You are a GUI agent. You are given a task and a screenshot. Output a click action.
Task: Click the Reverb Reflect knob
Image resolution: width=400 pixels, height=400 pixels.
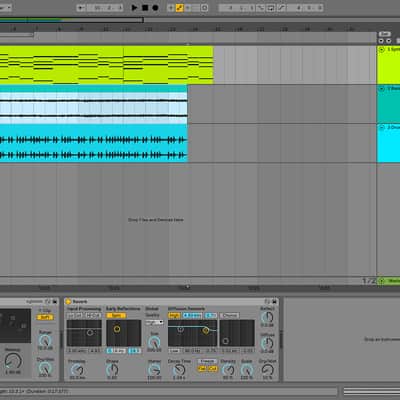point(267,317)
